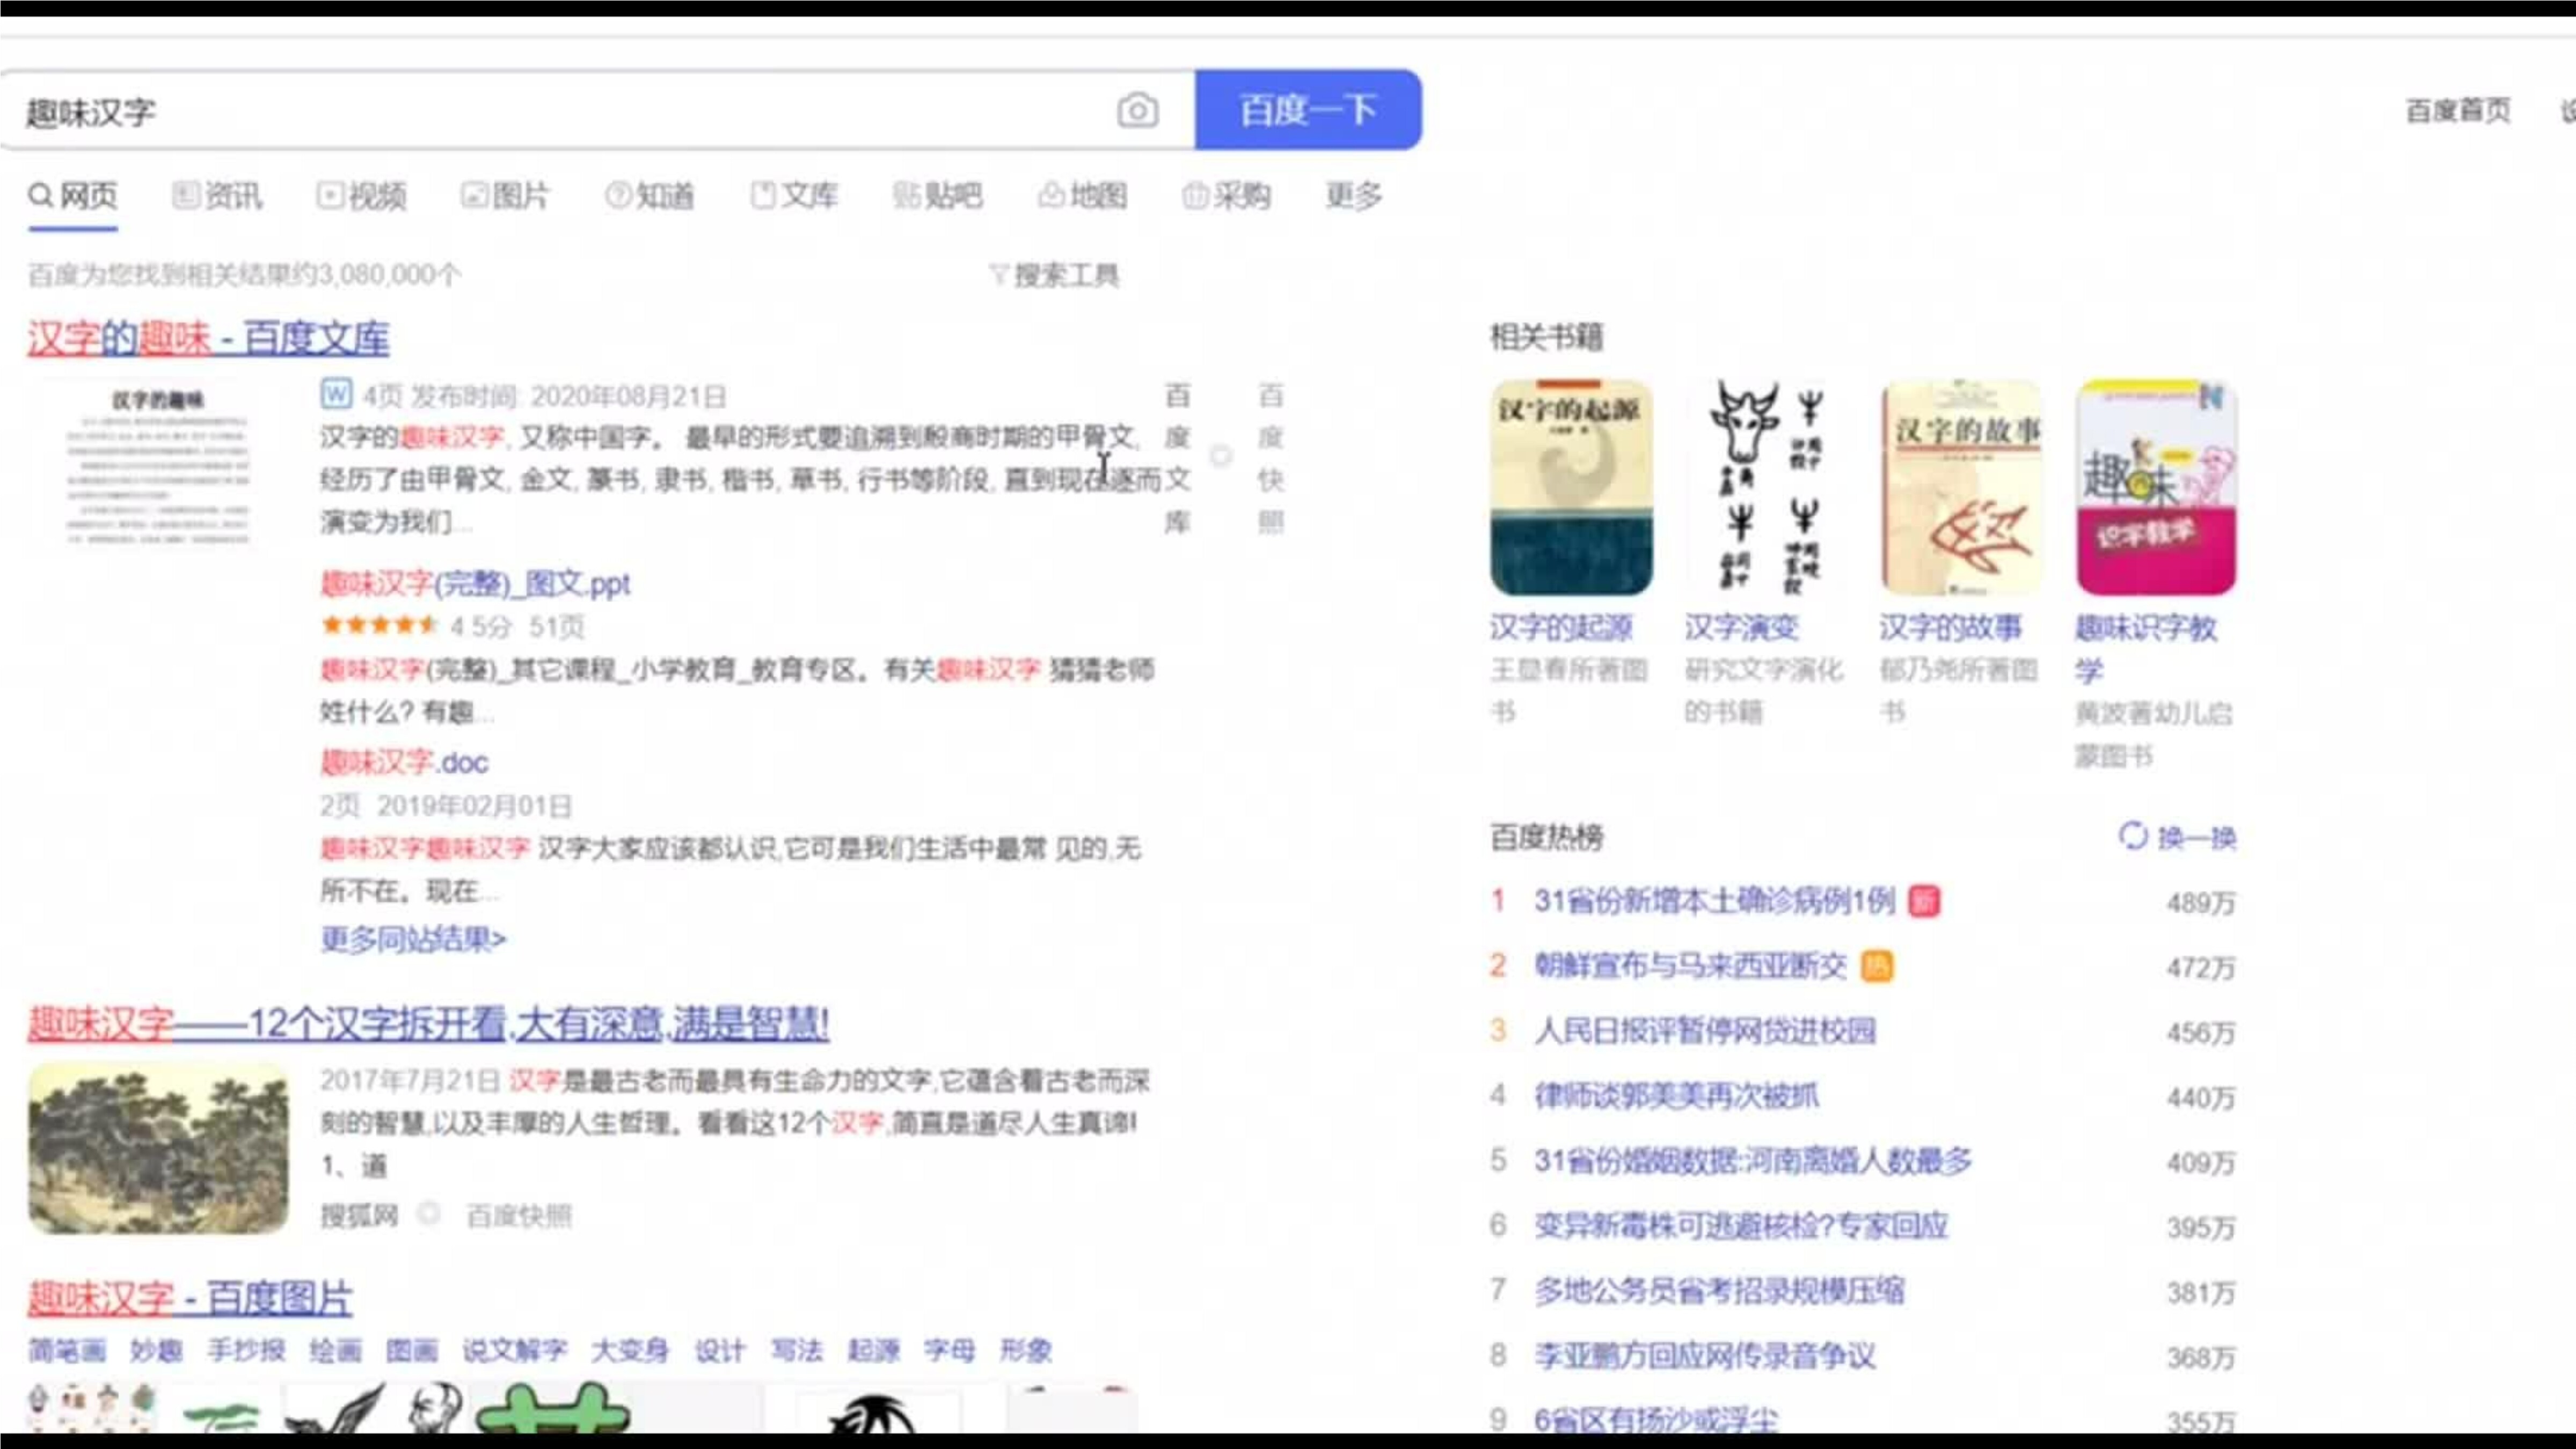The height and width of the screenshot is (1449, 2576).
Task: Open hot item 31省份婚姻数据:河南离婚人数最多
Action: (x=1753, y=1161)
